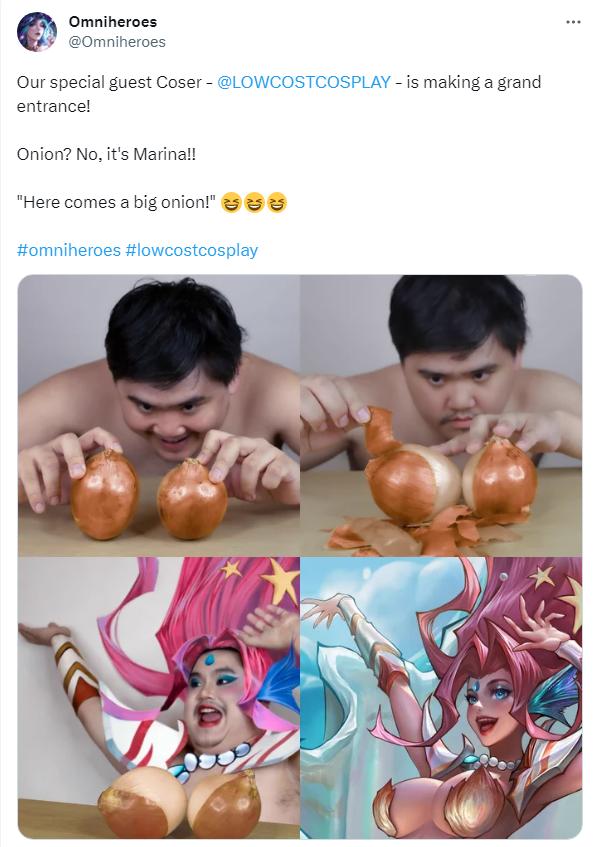Viewport: 594px width, 847px height.
Task: Open the three-dot more options menu
Action: coord(573,22)
